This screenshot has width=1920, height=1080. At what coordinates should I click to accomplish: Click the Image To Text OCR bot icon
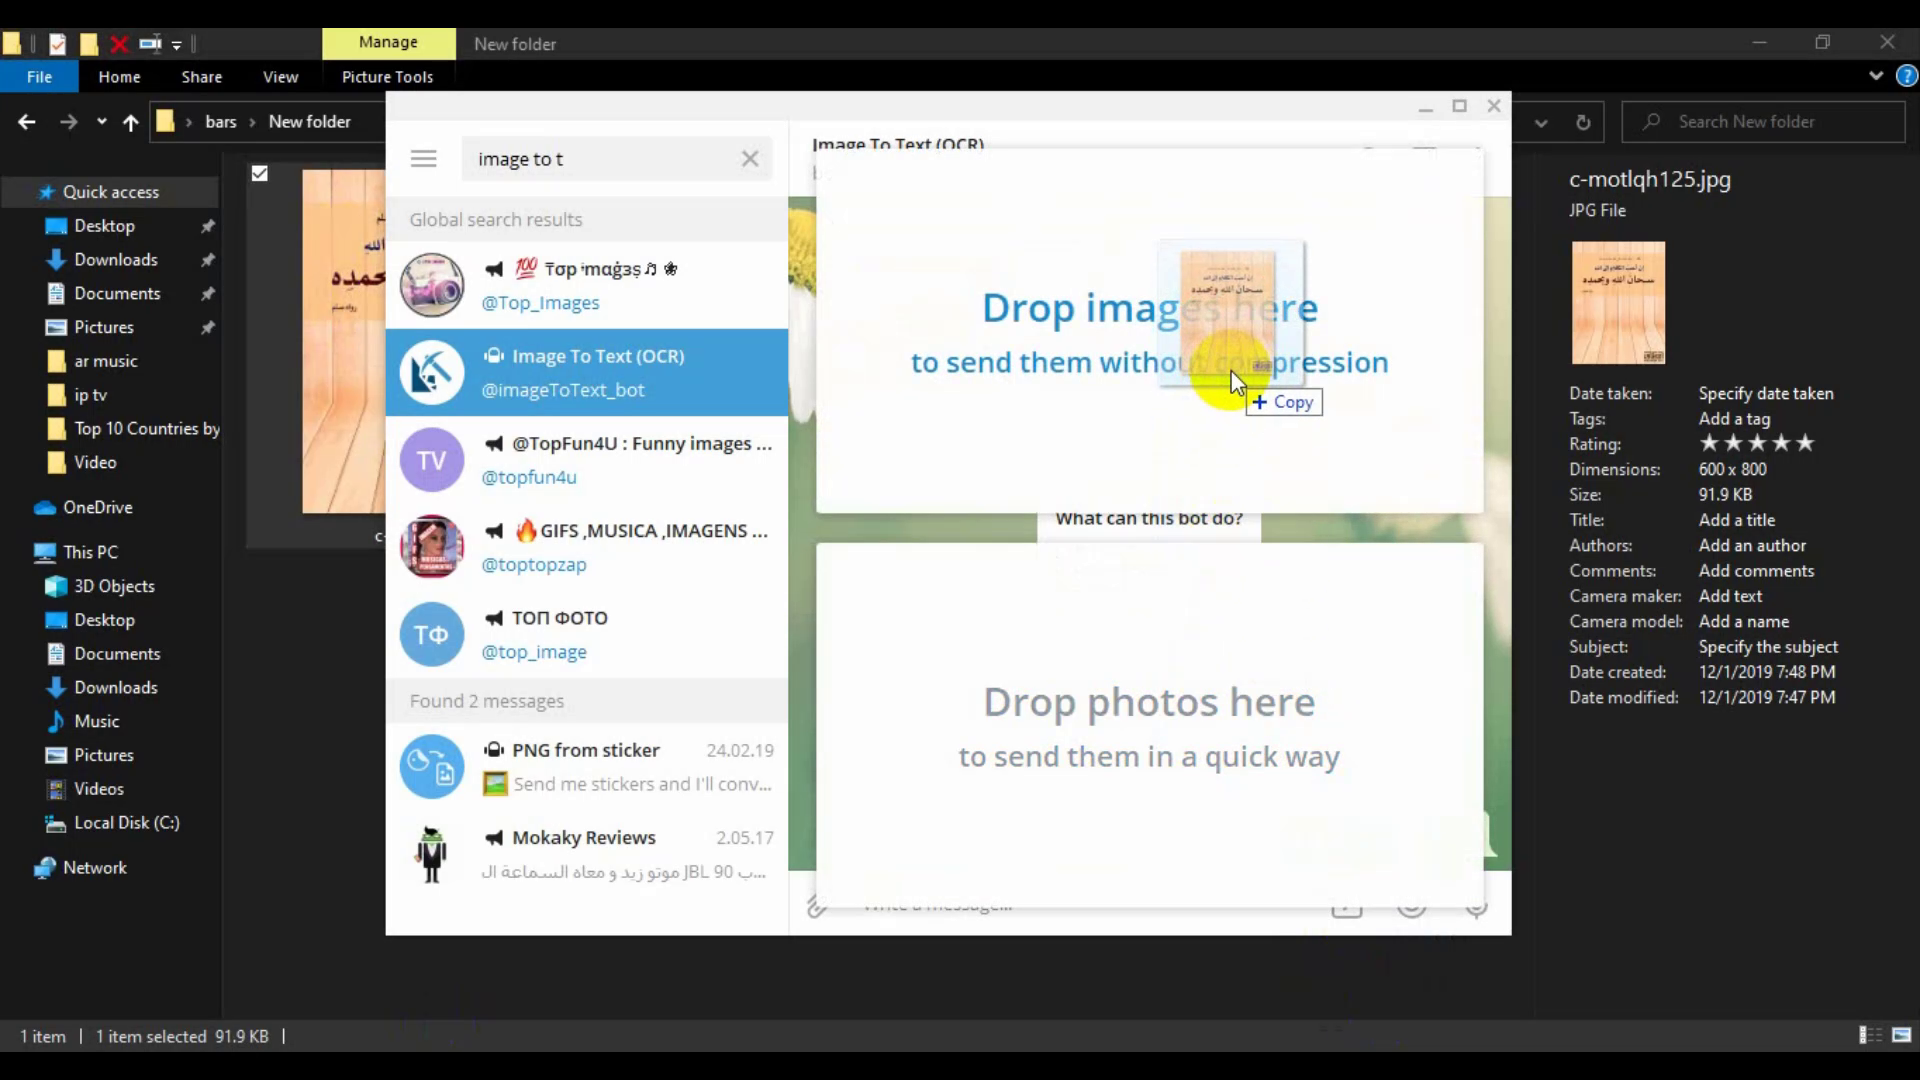[430, 371]
